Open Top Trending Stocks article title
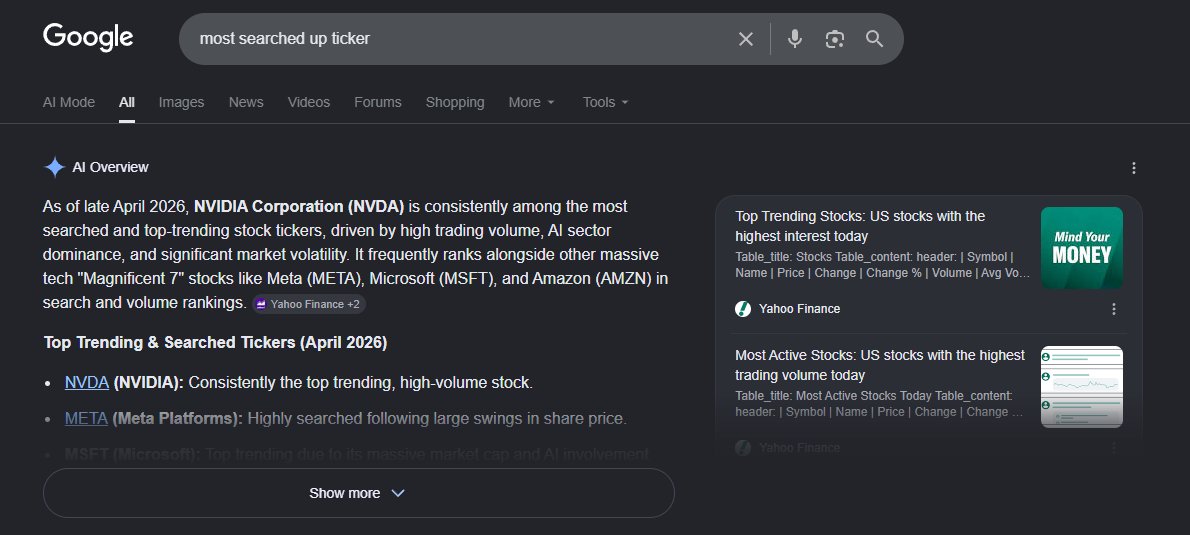The image size is (1190, 535). pos(860,226)
